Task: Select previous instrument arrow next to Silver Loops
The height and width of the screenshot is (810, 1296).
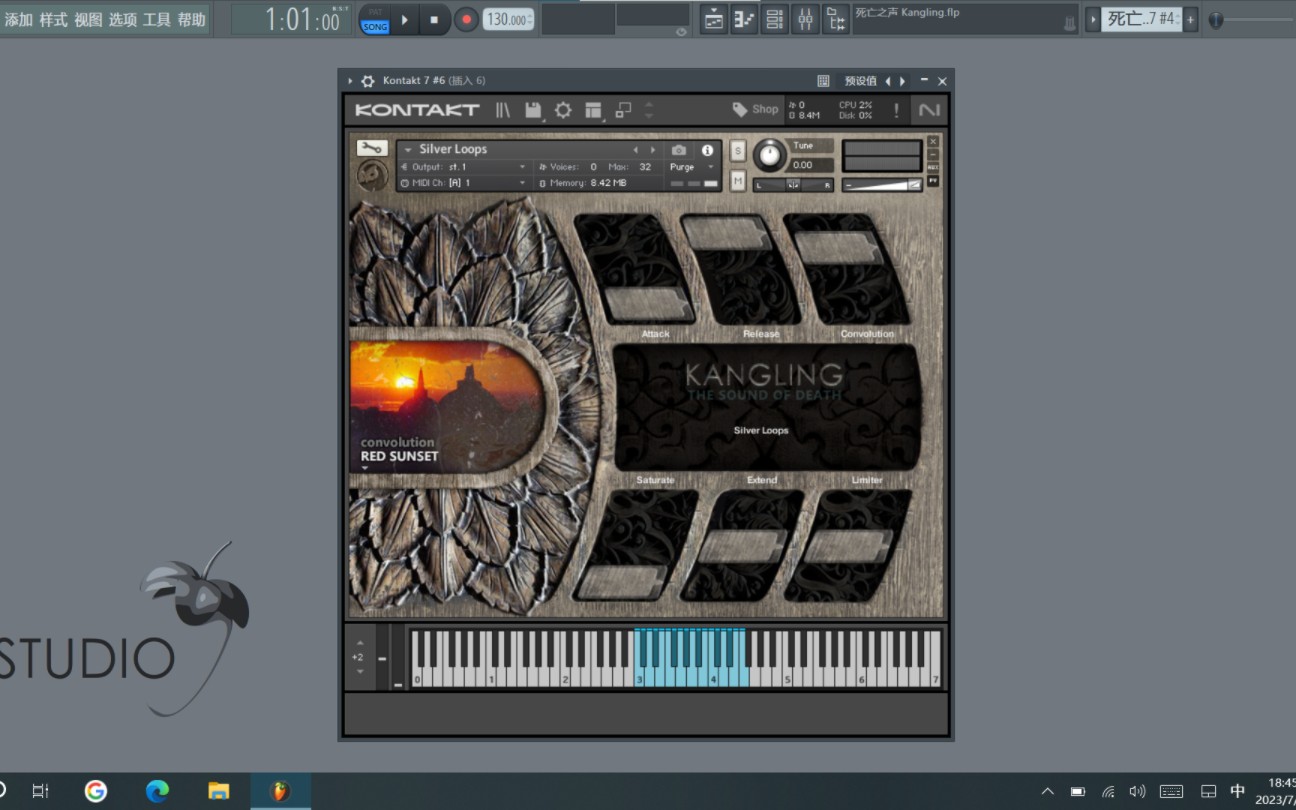Action: tap(635, 150)
